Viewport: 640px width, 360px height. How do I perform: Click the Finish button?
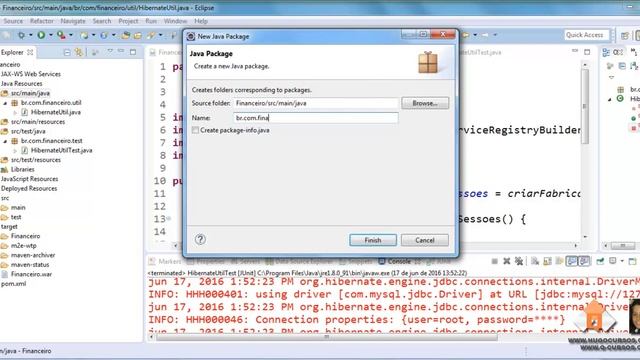click(x=373, y=240)
